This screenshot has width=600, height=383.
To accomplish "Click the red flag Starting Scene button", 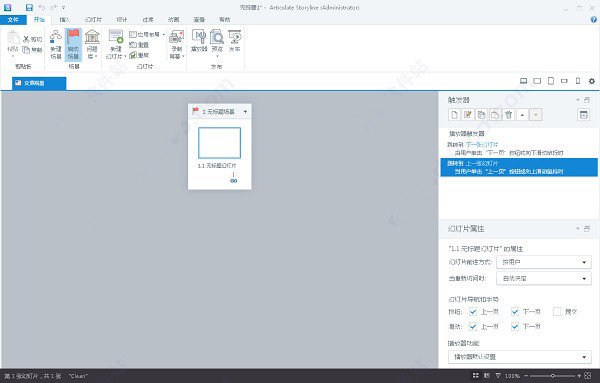I will pyautogui.click(x=73, y=44).
